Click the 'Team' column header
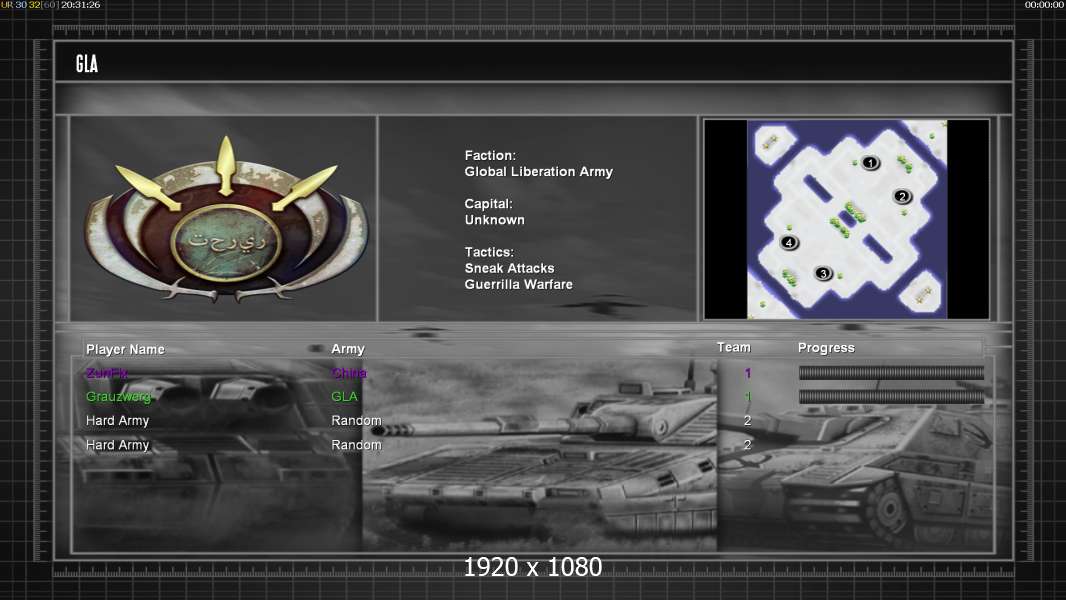This screenshot has height=600, width=1066. [734, 347]
